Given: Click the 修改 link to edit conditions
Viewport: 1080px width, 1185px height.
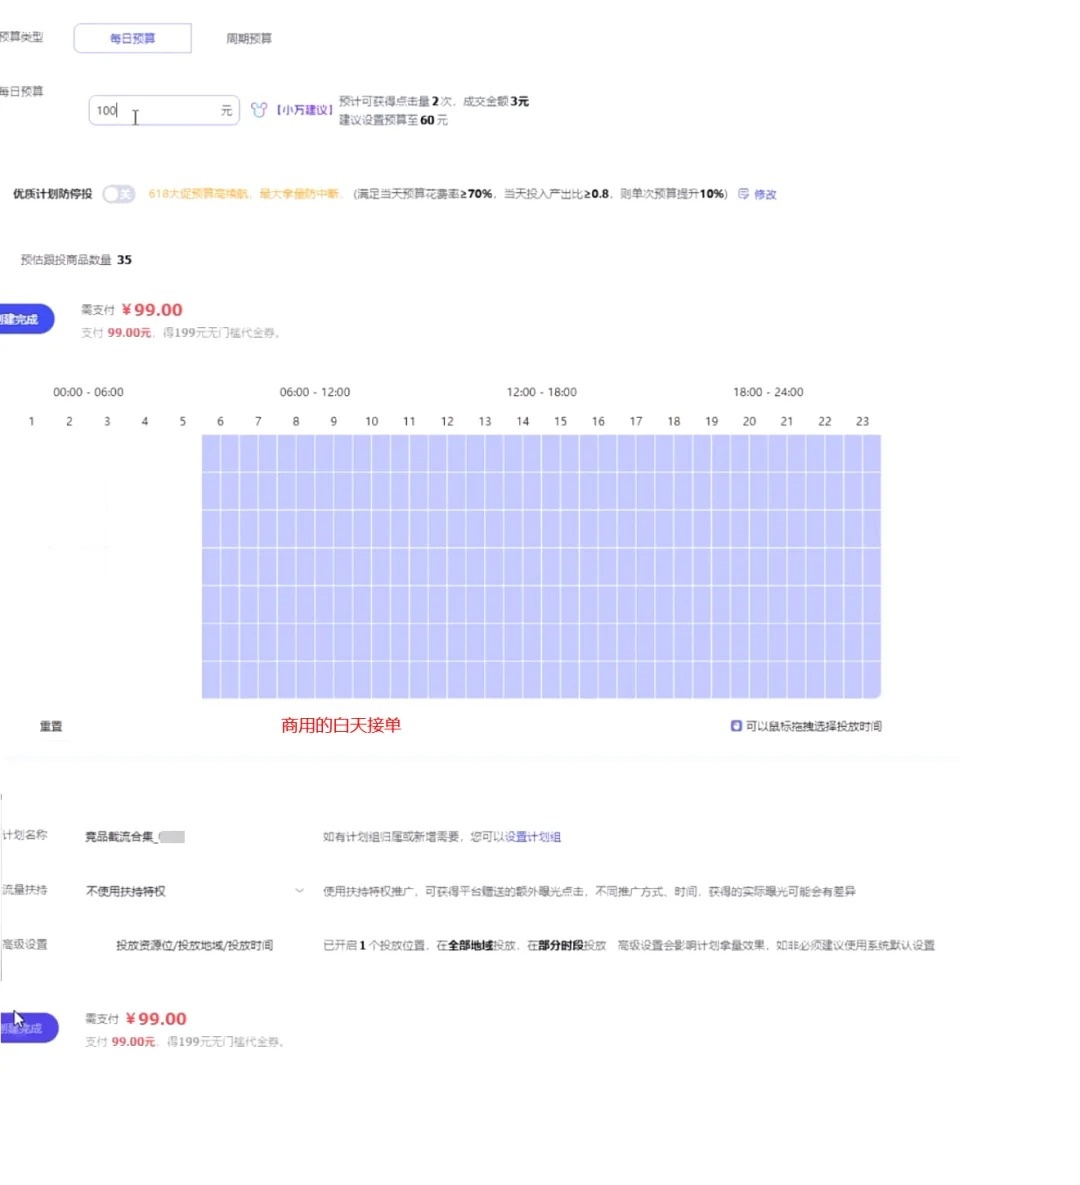Looking at the screenshot, I should click(x=765, y=194).
